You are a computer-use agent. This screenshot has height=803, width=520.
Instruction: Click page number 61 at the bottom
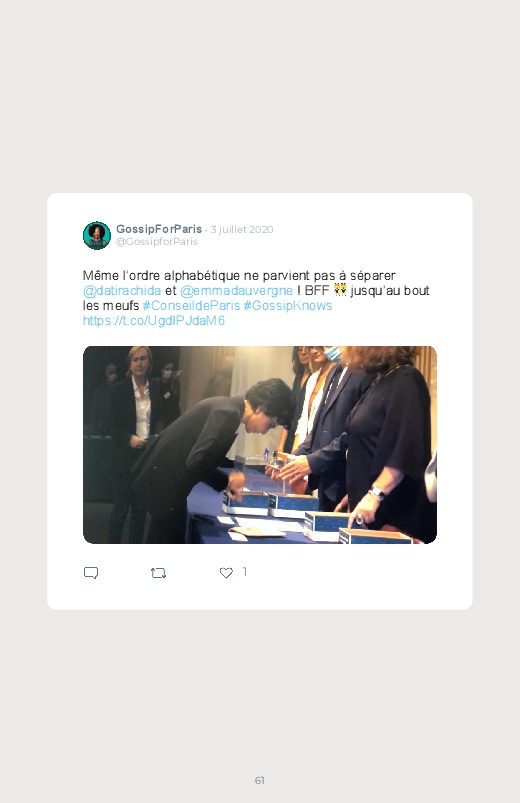(260, 780)
